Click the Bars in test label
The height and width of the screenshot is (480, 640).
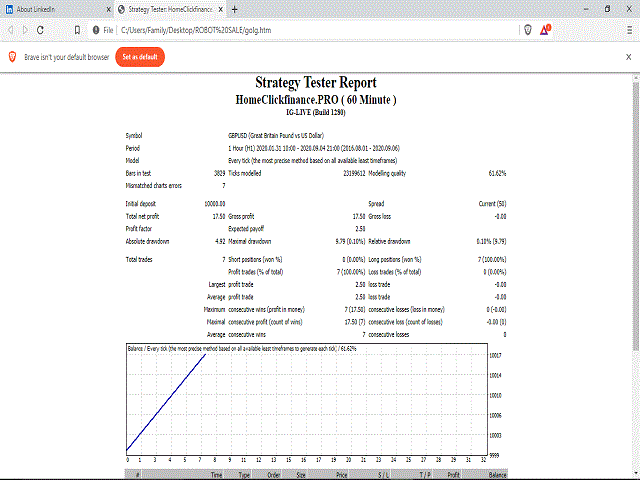[x=138, y=173]
